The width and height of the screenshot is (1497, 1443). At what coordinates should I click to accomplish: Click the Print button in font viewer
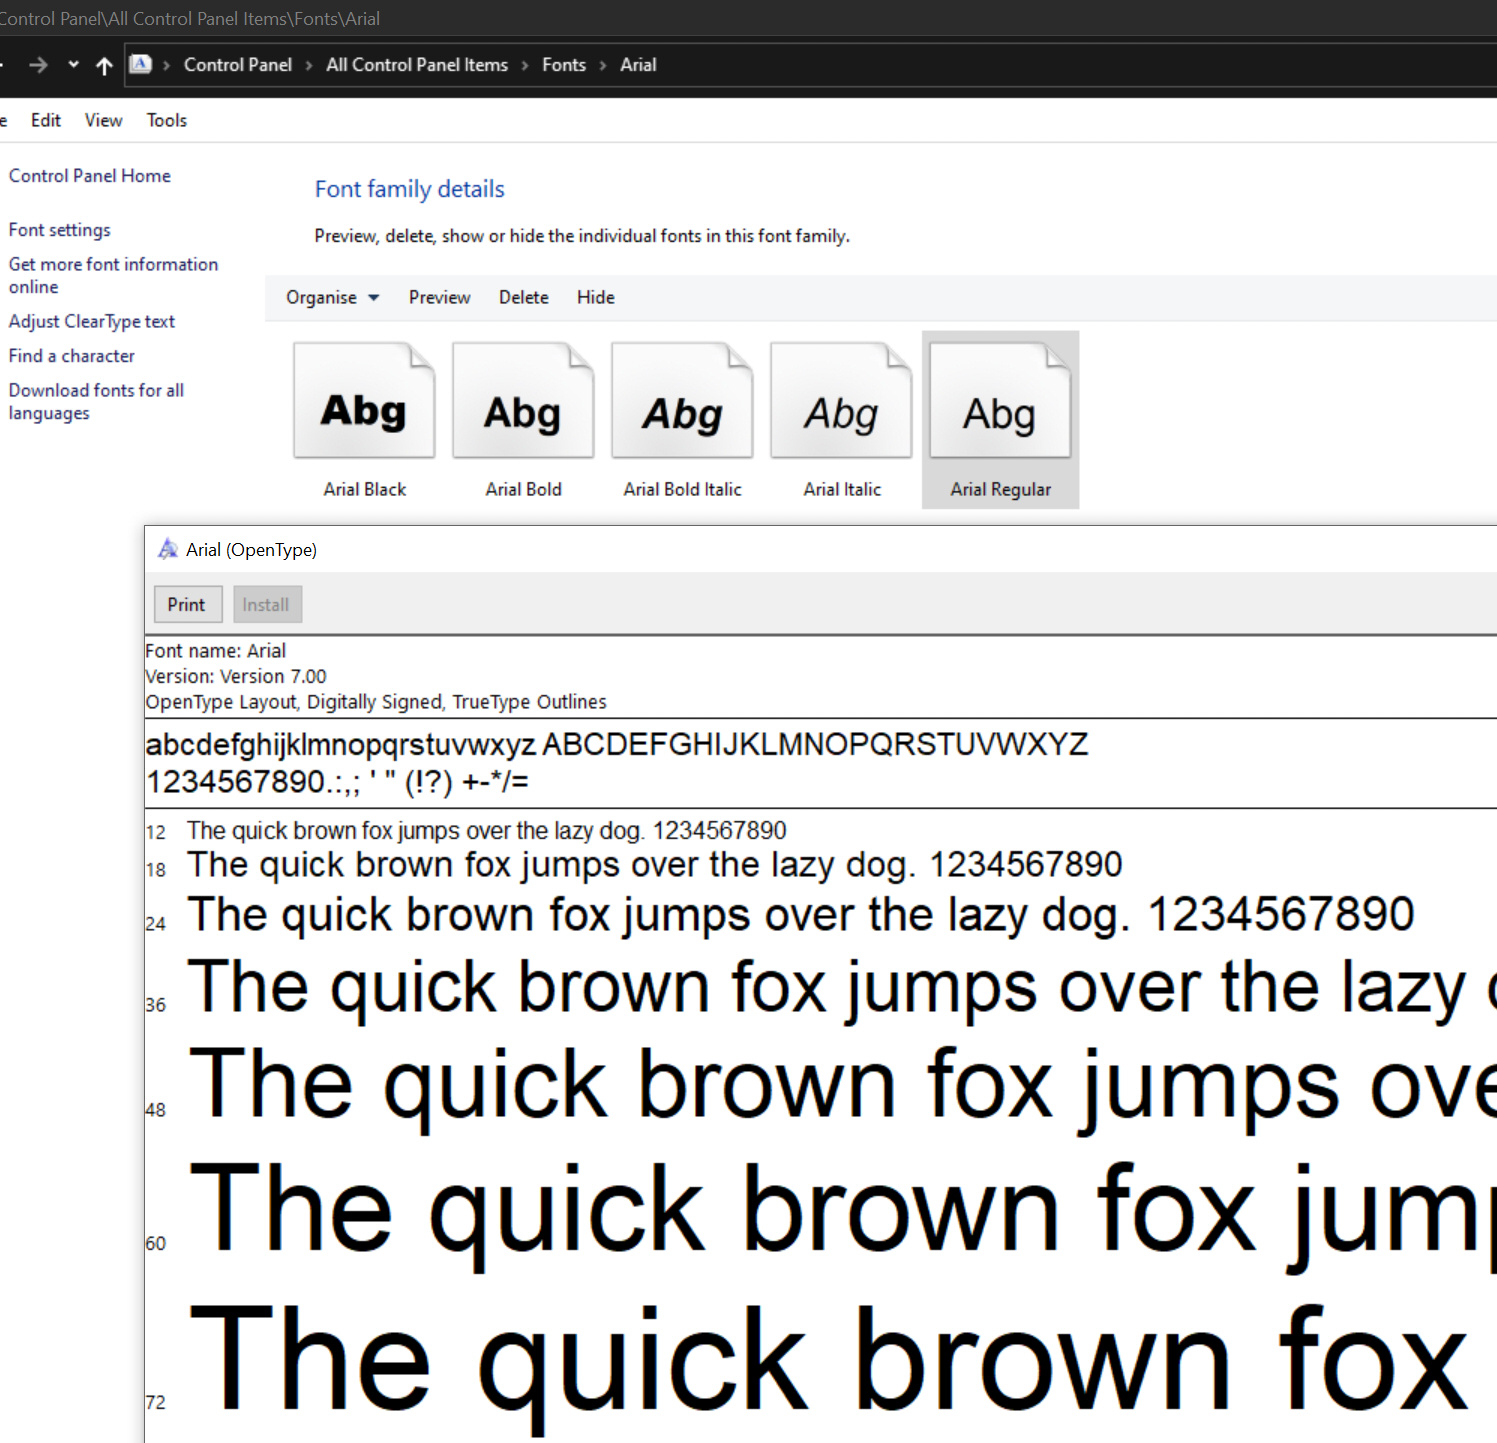coord(187,604)
